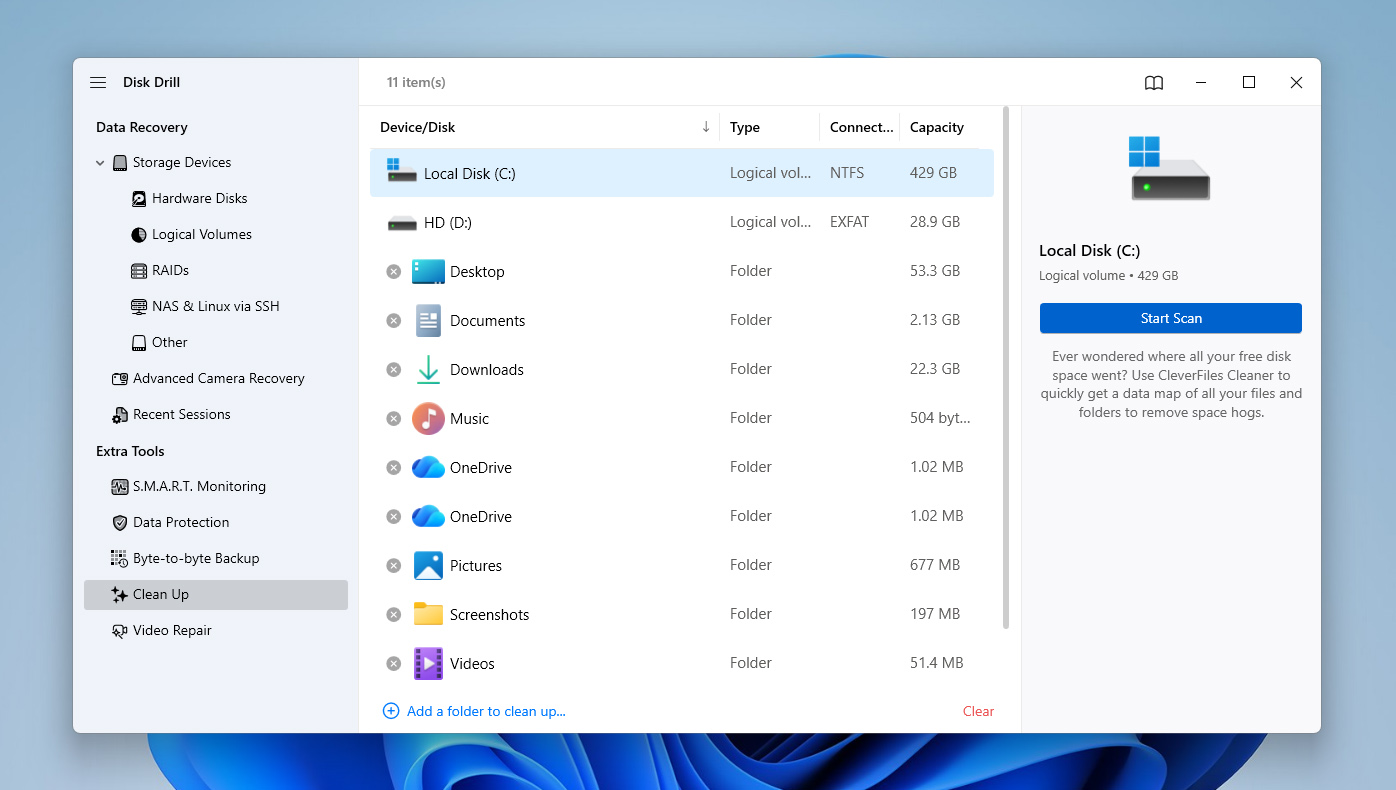
Task: Select the HD (D:) row name
Action: 447,223
